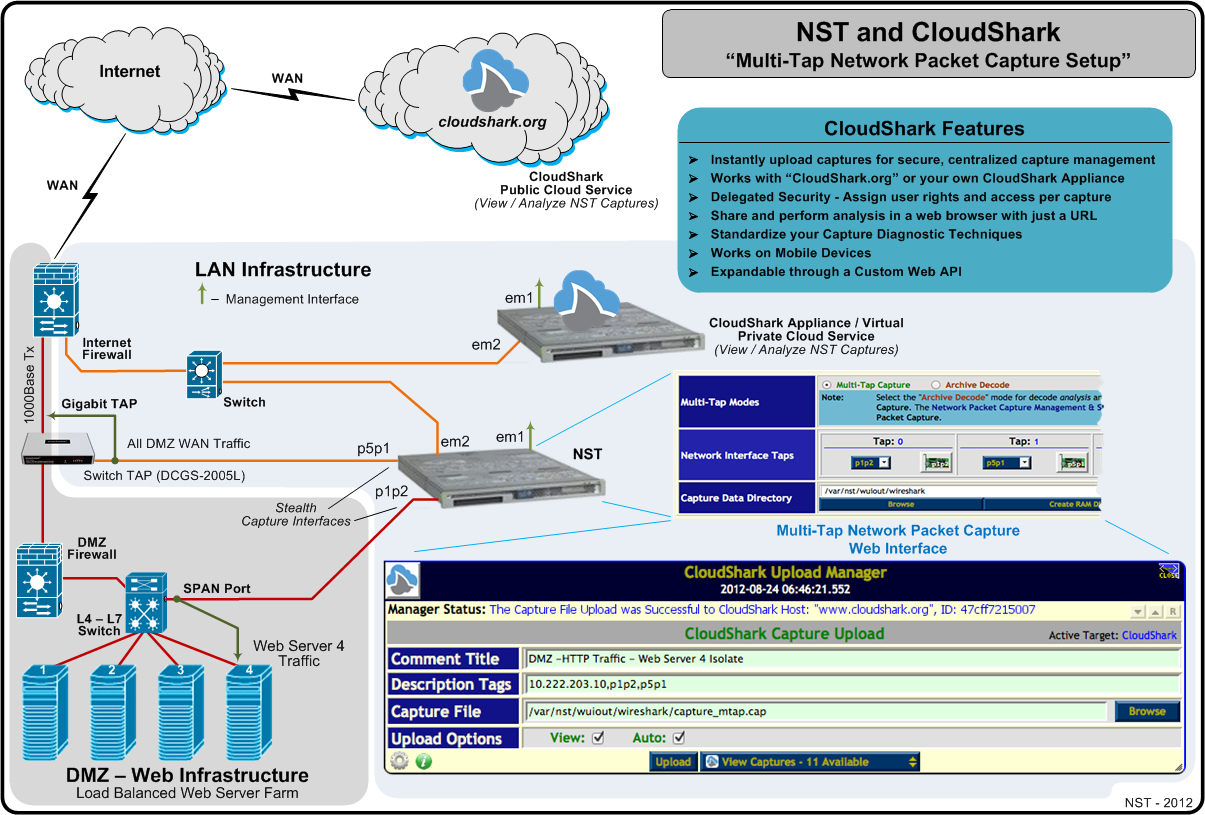Screen dimensions: 1205x815
Task: Click the p1p2 network card icon under Tap 0
Action: 937,463
